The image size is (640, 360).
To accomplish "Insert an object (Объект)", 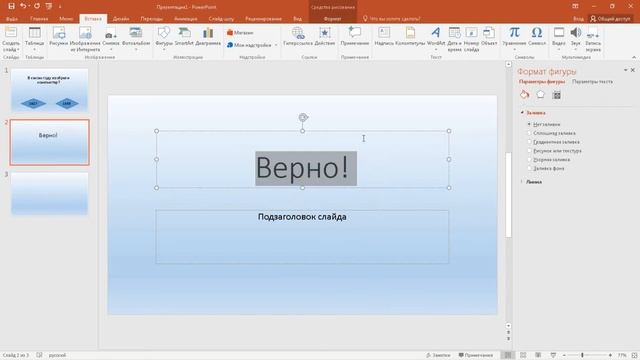I will pyautogui.click(x=489, y=37).
